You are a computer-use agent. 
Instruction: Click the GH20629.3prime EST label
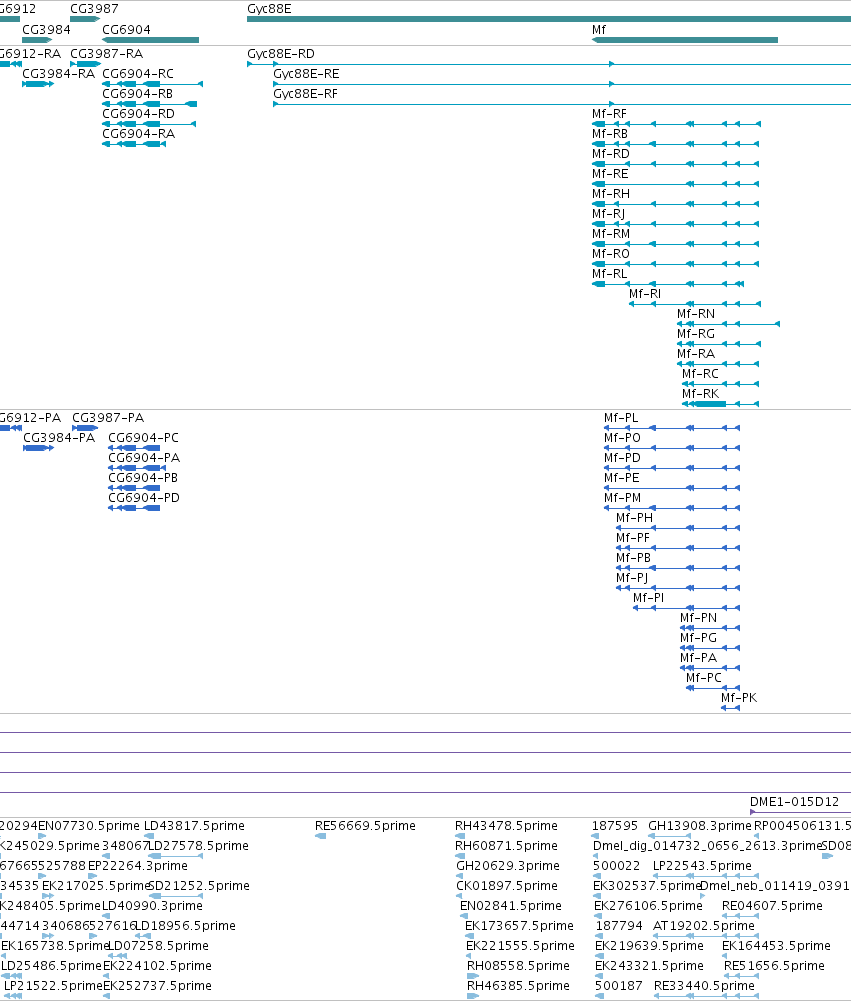(508, 866)
